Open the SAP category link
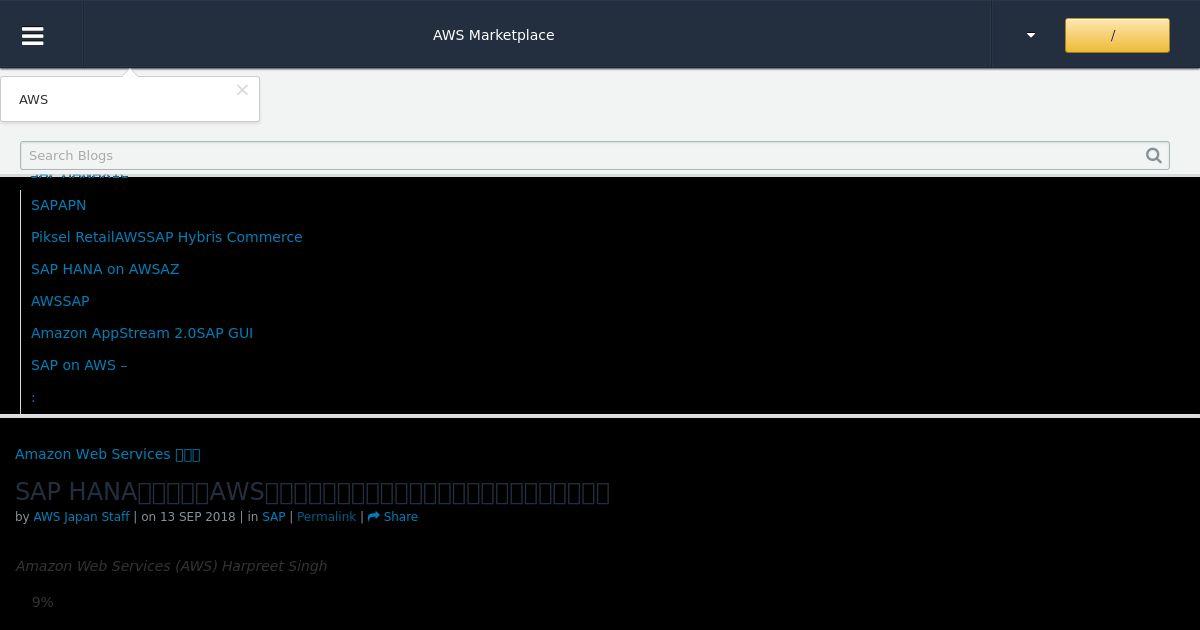The image size is (1200, 630). coord(274,517)
